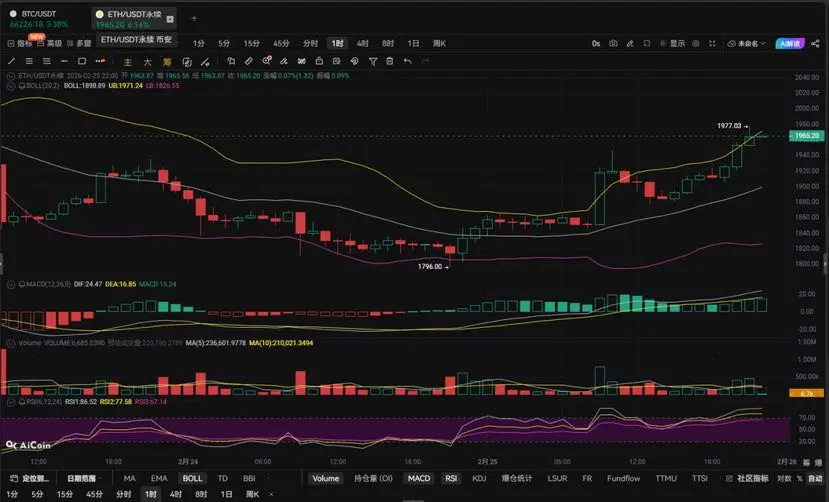Open the 多窗 multi-window layout

pos(79,43)
